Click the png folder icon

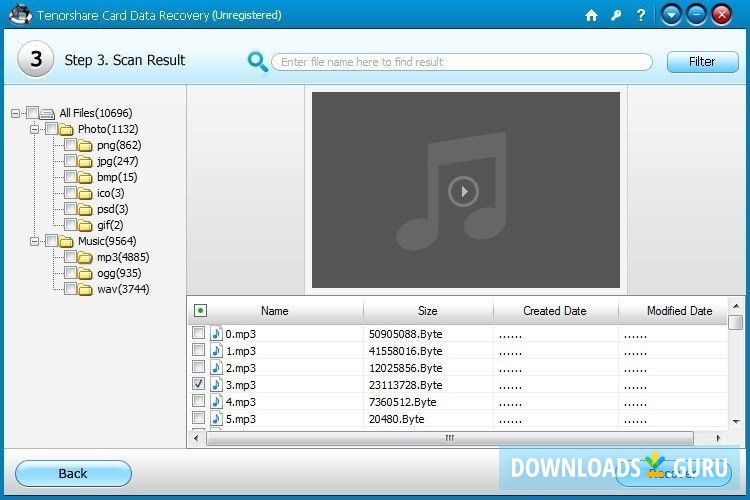[x=85, y=145]
